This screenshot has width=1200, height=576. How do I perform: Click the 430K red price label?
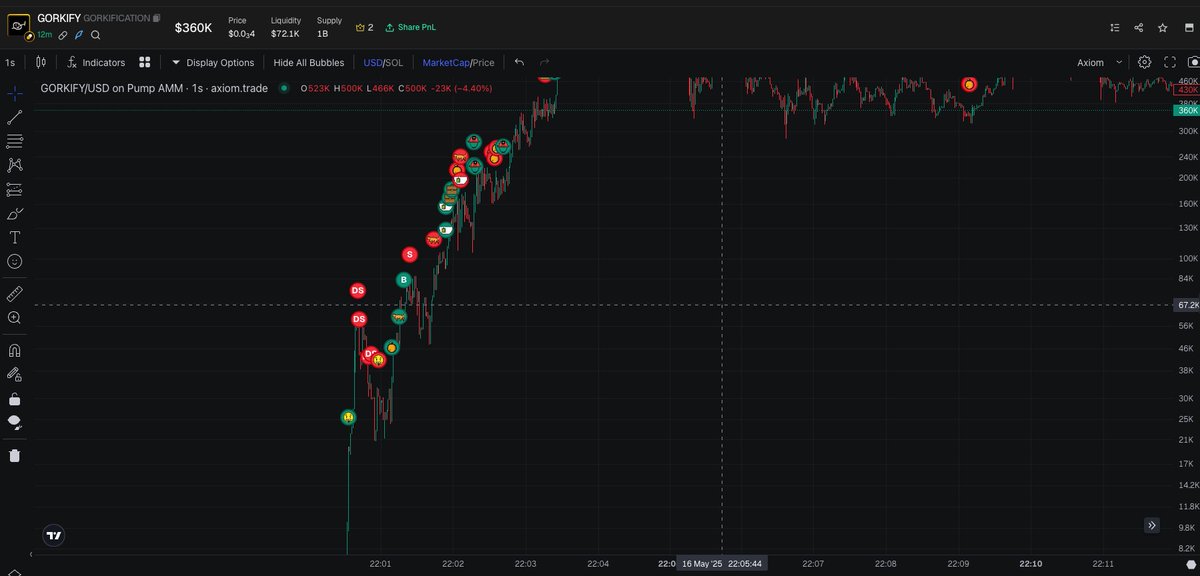click(x=1187, y=90)
